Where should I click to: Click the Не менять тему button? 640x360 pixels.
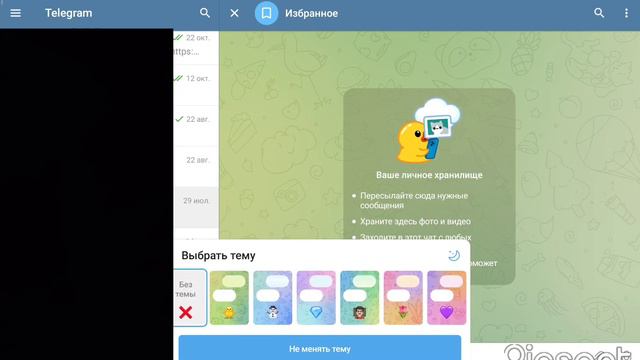[x=320, y=348]
